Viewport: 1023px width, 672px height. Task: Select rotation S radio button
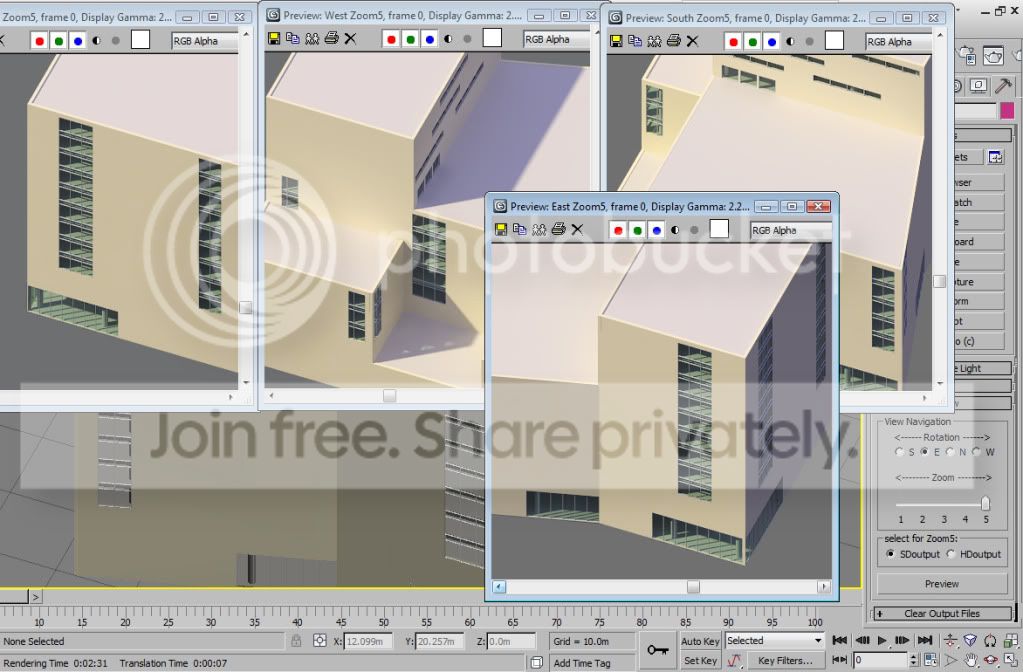[x=900, y=451]
